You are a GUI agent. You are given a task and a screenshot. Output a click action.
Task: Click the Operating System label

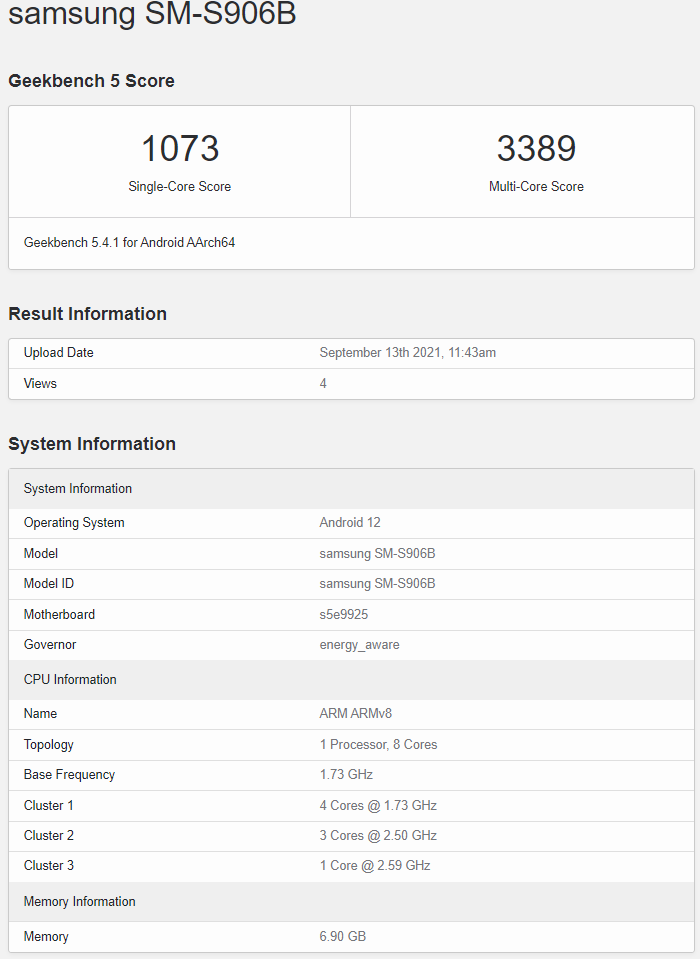(x=74, y=523)
